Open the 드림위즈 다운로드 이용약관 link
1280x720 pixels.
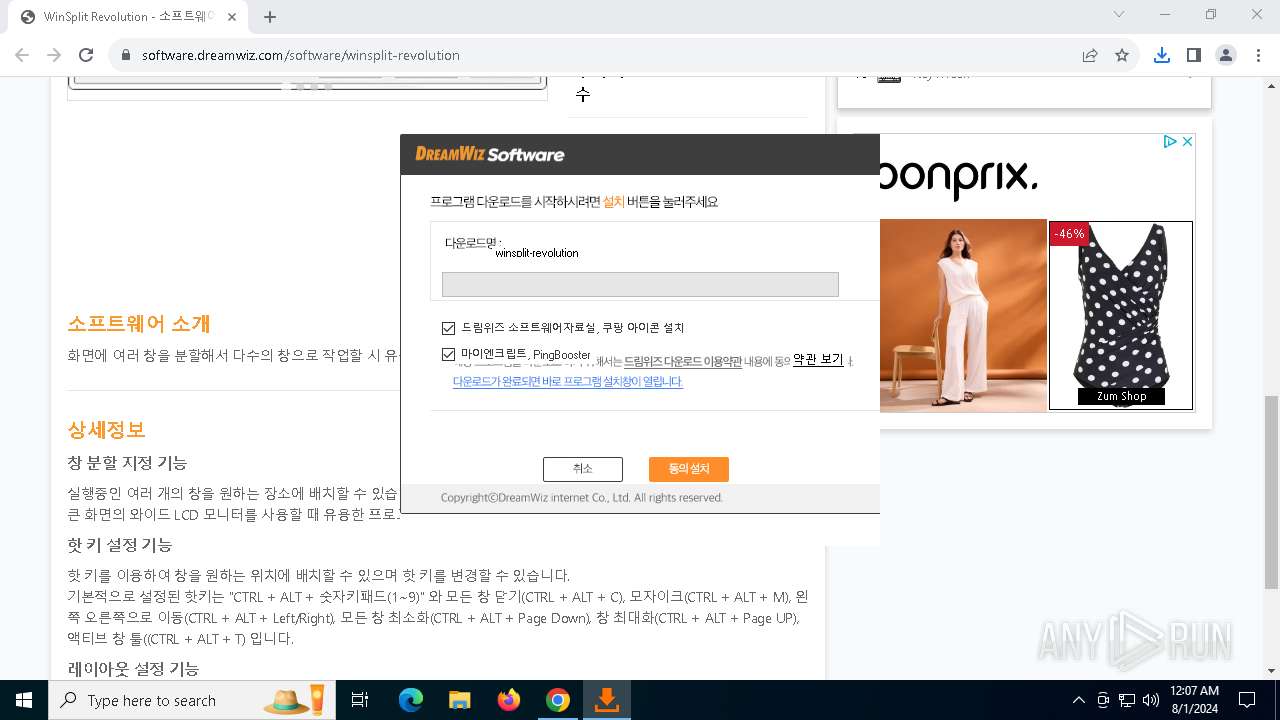[683, 362]
